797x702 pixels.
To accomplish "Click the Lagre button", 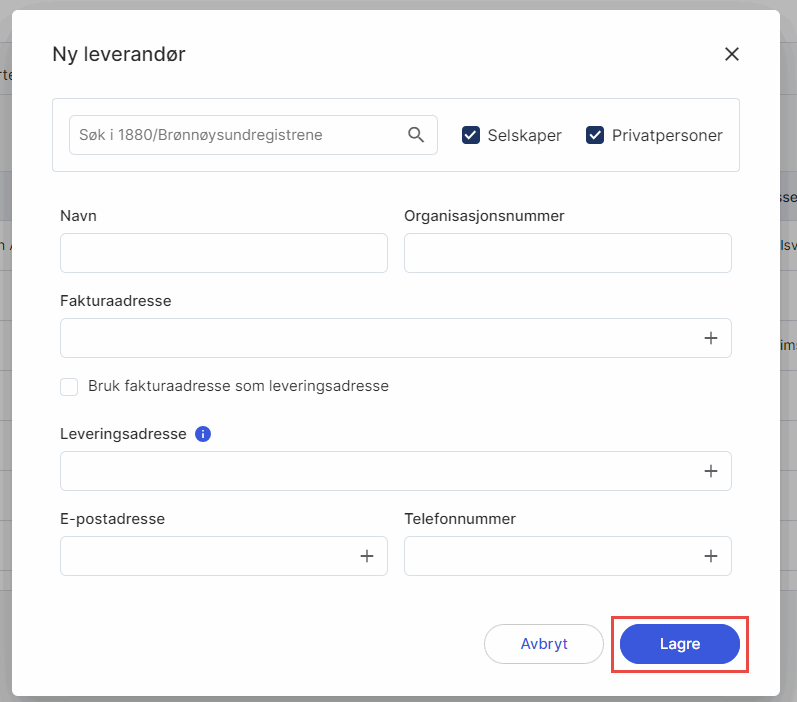I will [x=680, y=644].
